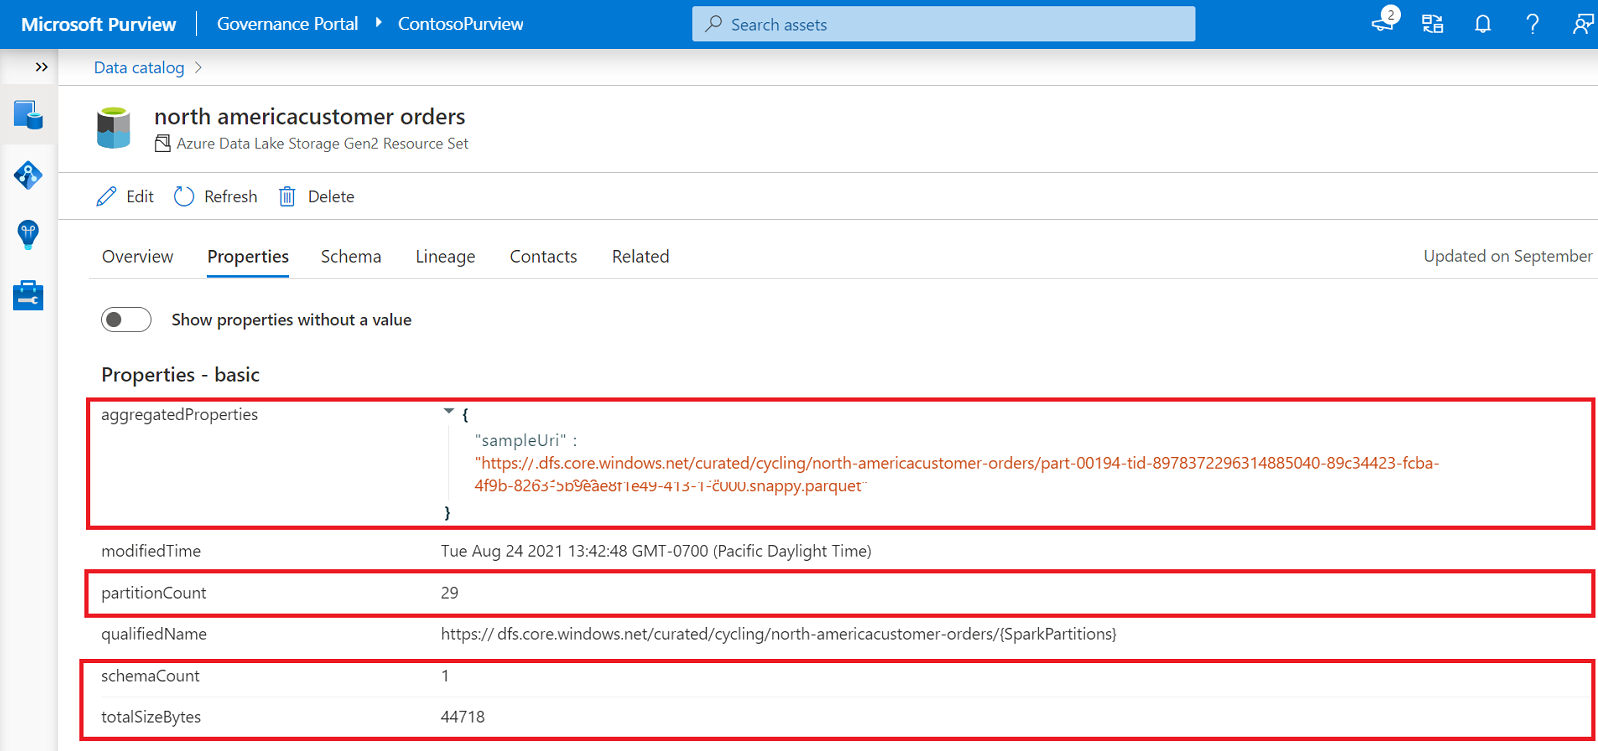Open the Insights lightbulb sidebar icon
1598x751 pixels.
coord(28,235)
